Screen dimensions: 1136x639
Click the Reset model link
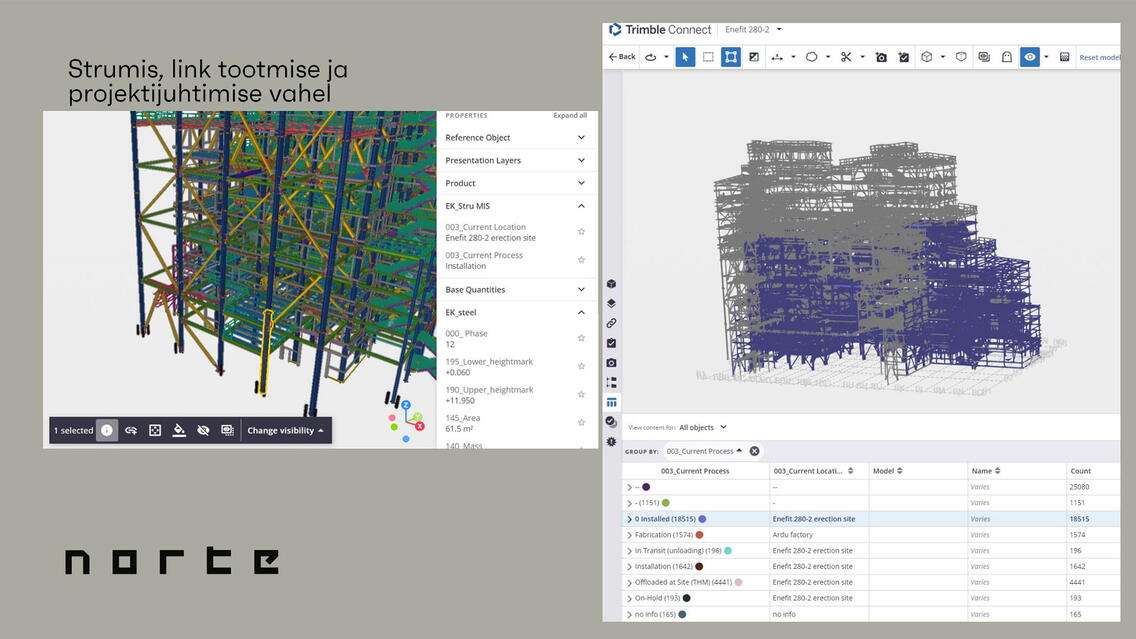click(x=1099, y=57)
